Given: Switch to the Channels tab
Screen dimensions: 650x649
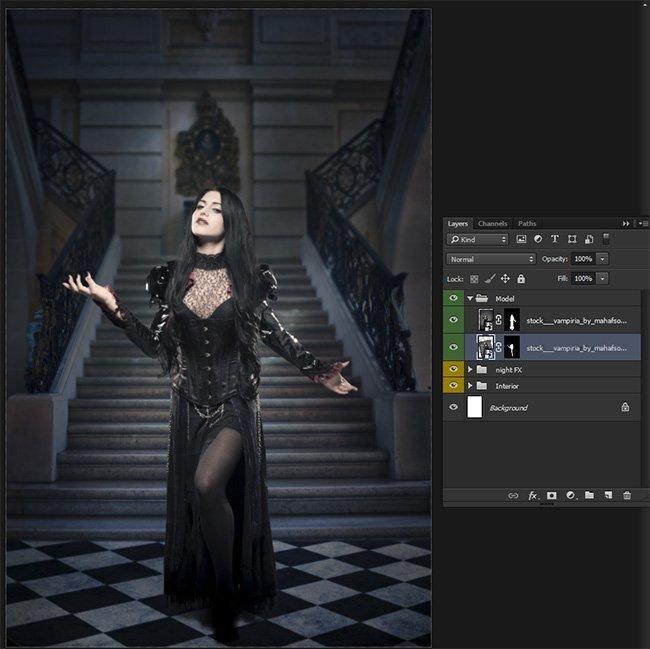Looking at the screenshot, I should [492, 223].
